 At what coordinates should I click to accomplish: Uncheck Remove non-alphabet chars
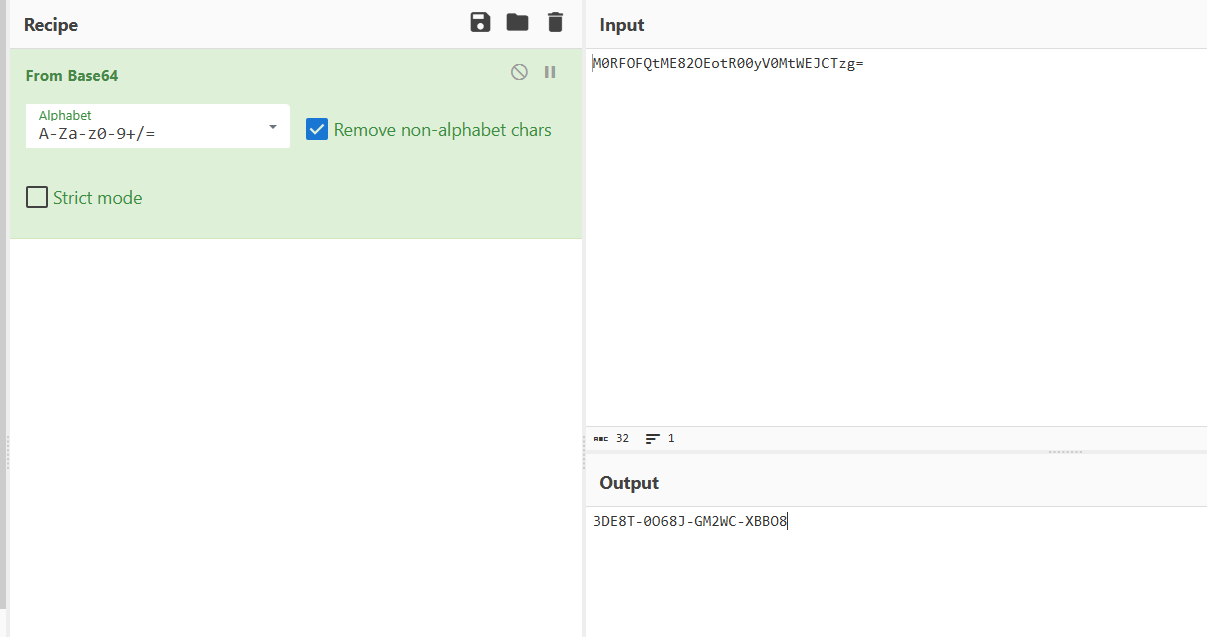[x=317, y=129]
